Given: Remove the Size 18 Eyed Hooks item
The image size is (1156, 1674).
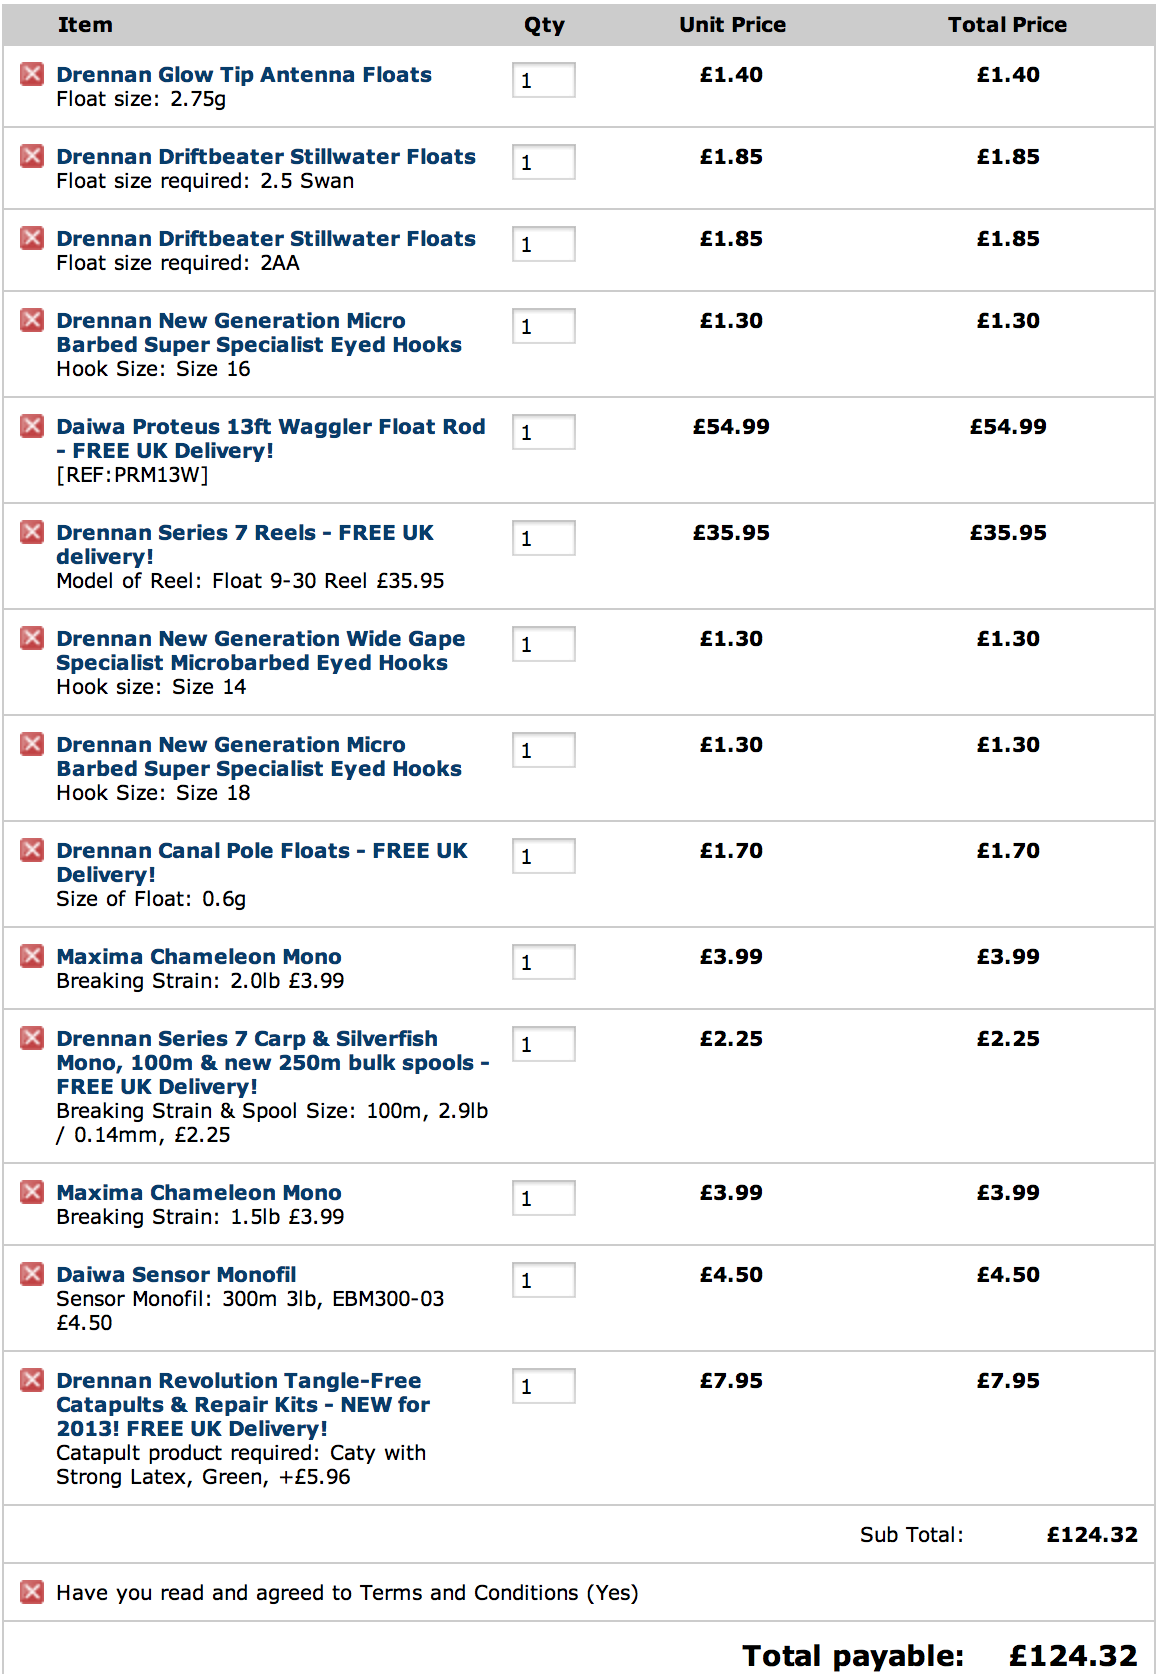Looking at the screenshot, I should 32,743.
